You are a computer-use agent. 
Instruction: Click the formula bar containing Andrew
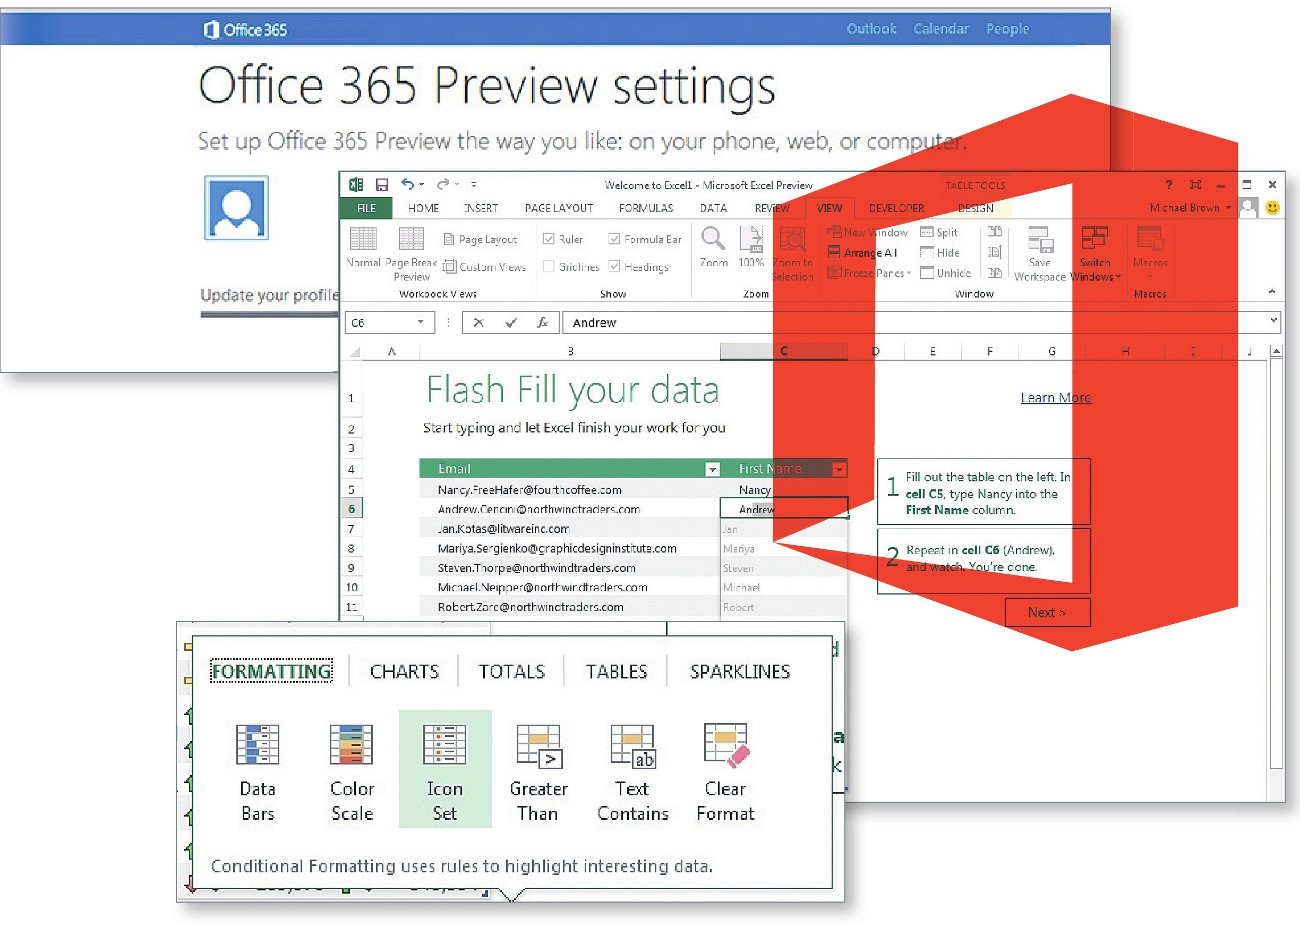click(900, 322)
